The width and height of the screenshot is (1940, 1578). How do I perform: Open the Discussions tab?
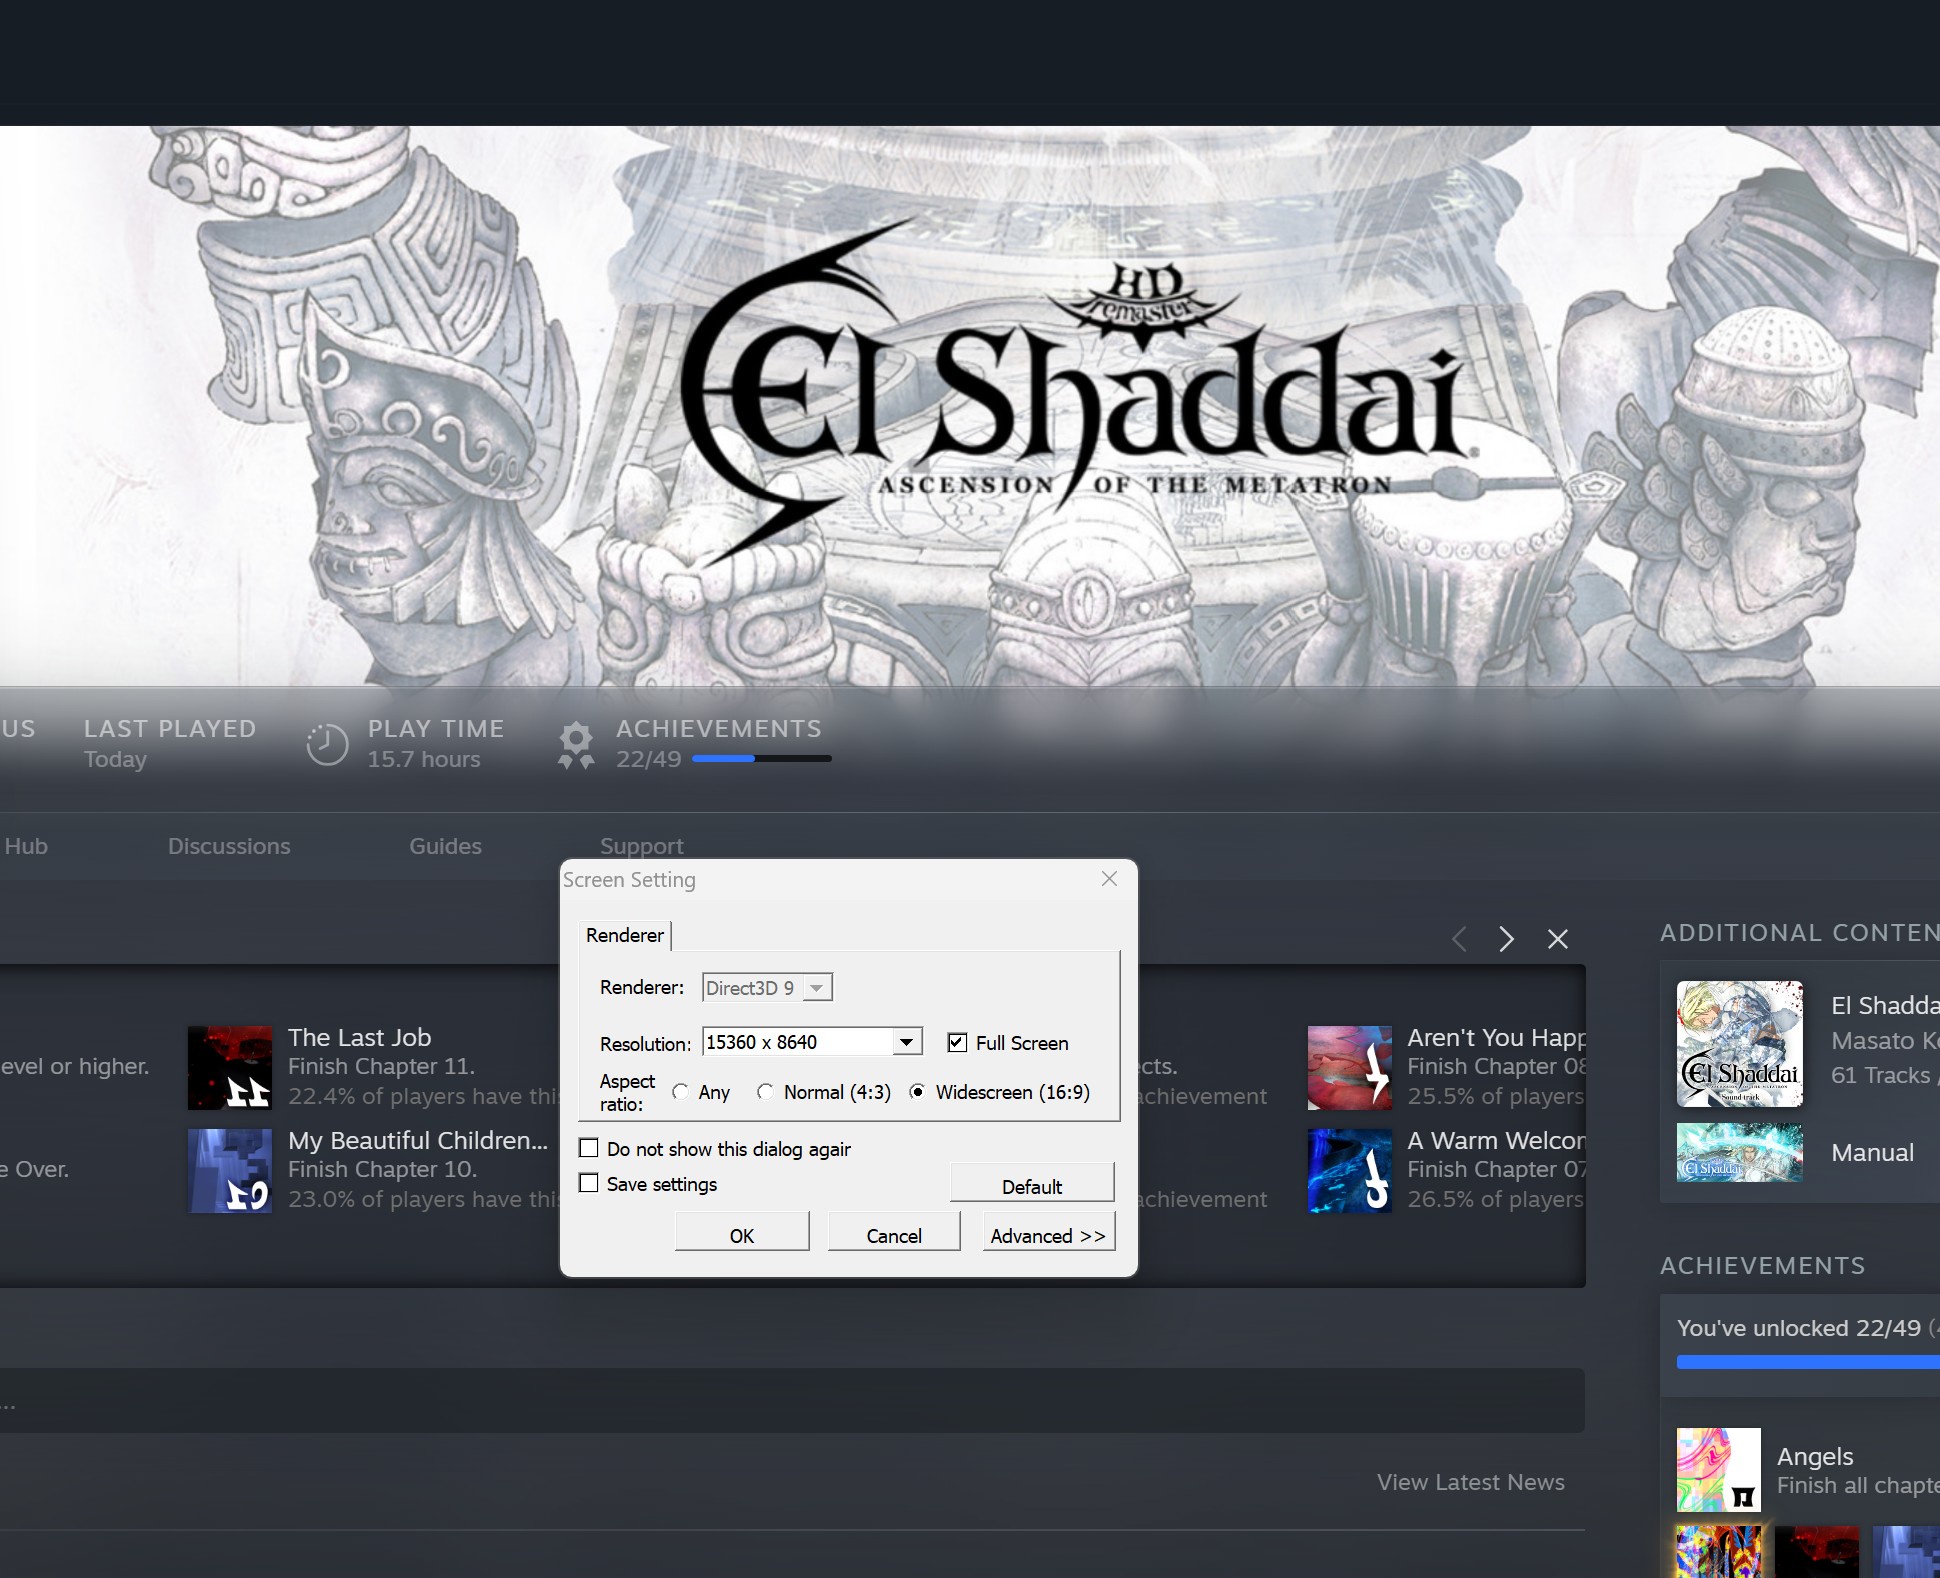coord(229,846)
